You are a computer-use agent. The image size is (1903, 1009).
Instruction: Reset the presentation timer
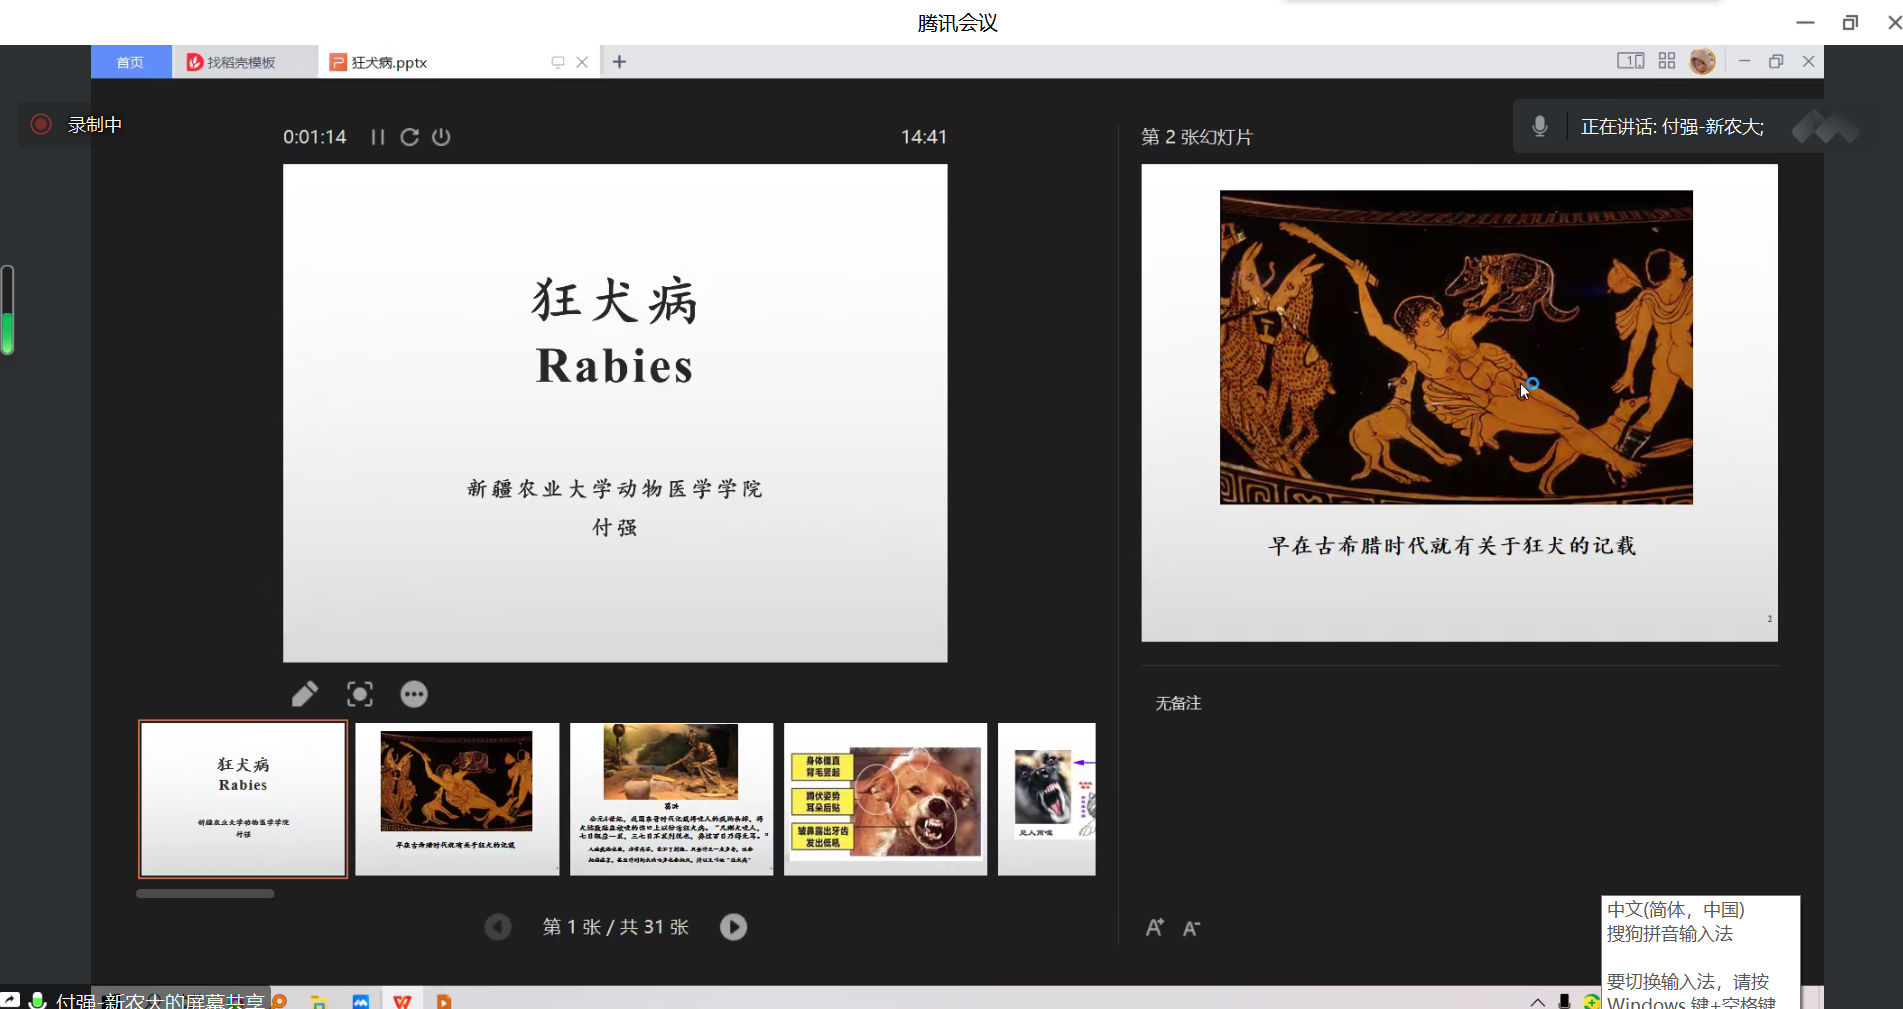click(409, 137)
